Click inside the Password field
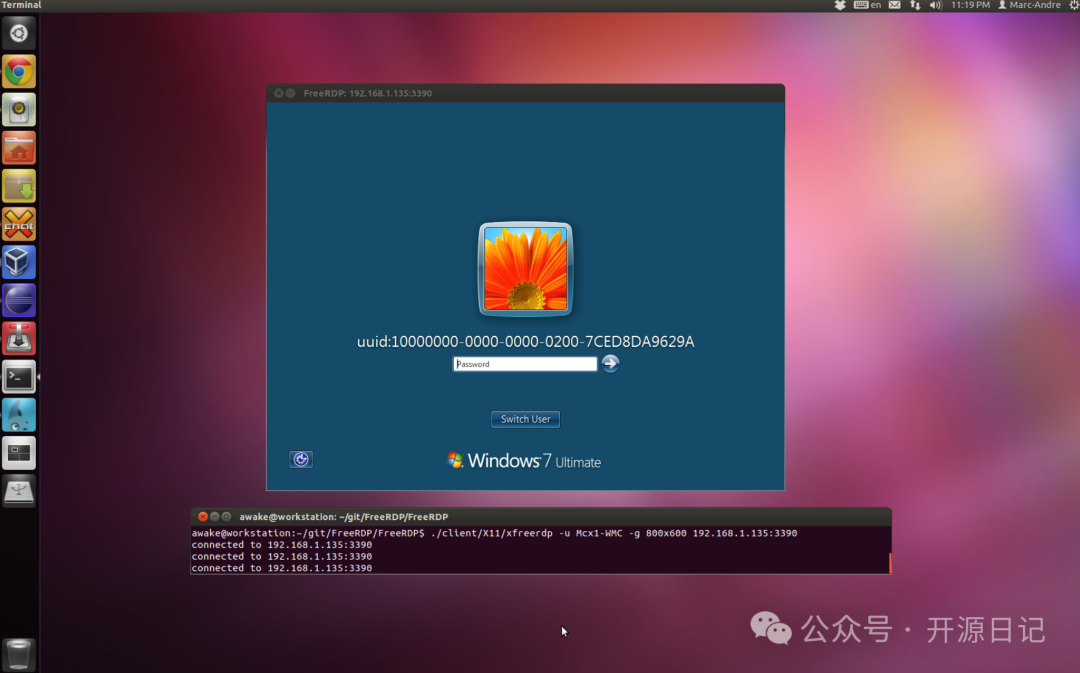 (524, 364)
